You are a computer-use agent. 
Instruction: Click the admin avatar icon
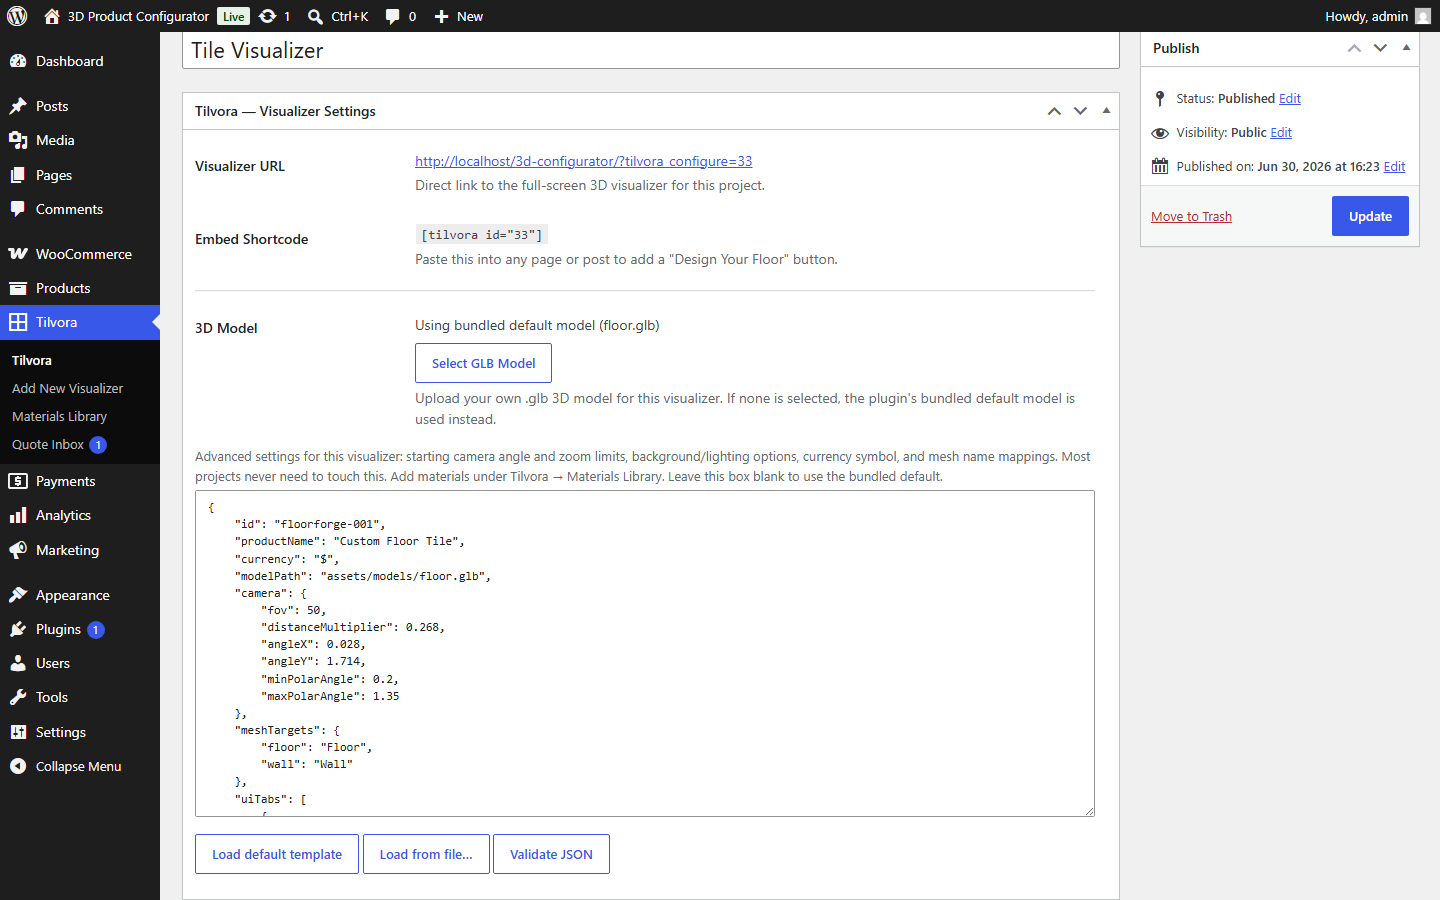pos(1423,16)
